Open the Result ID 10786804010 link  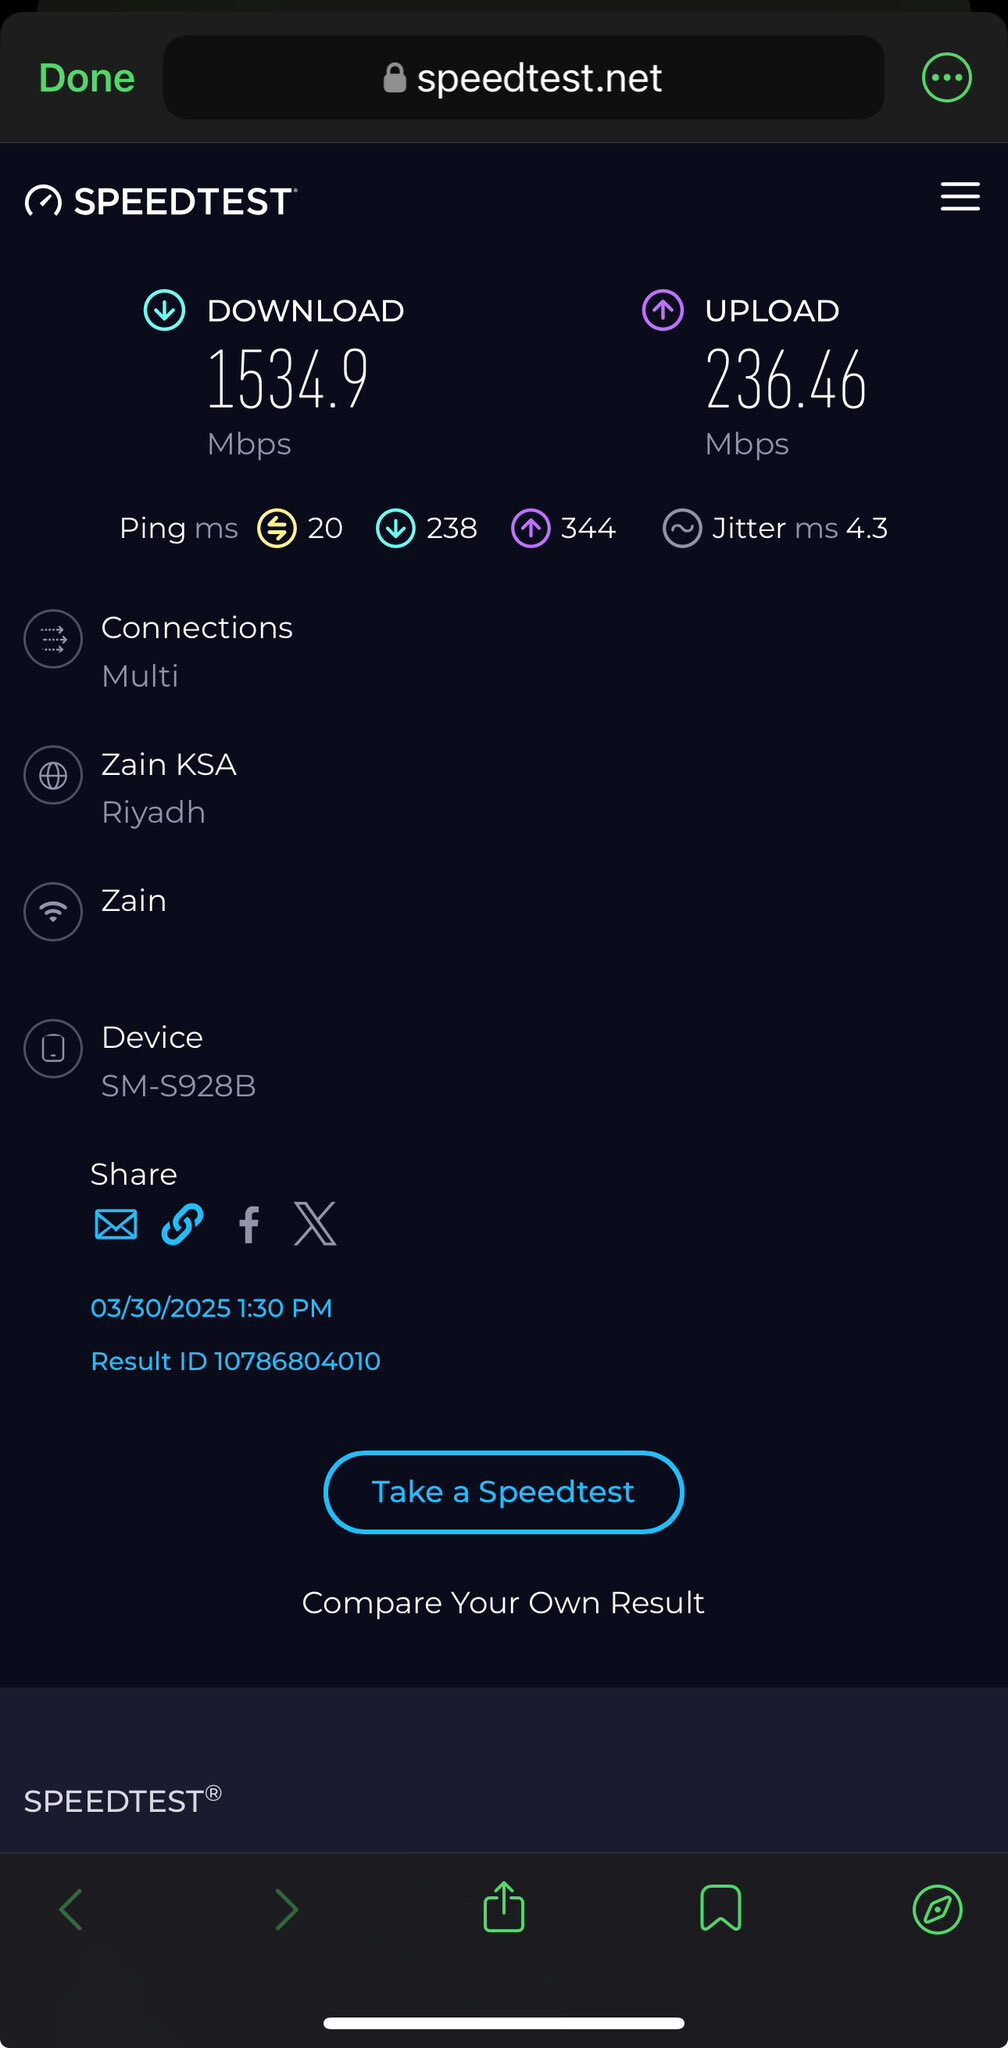(x=235, y=1361)
